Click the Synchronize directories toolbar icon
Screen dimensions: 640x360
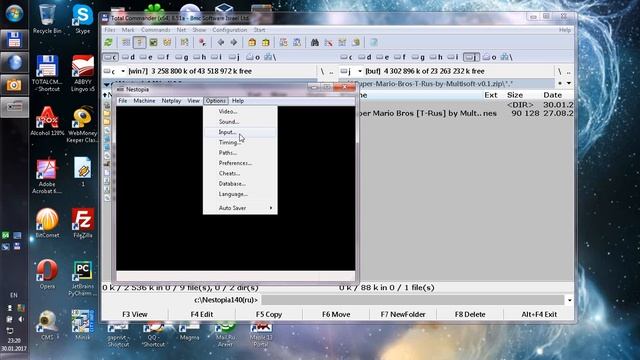[342, 42]
